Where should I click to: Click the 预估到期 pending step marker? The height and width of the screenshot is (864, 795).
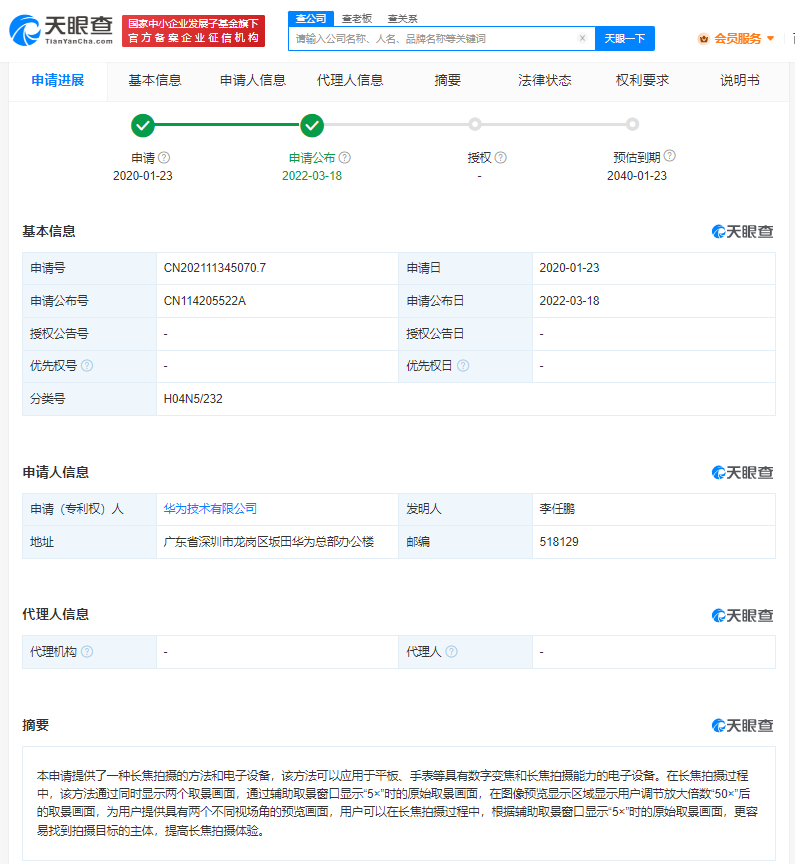[x=632, y=125]
